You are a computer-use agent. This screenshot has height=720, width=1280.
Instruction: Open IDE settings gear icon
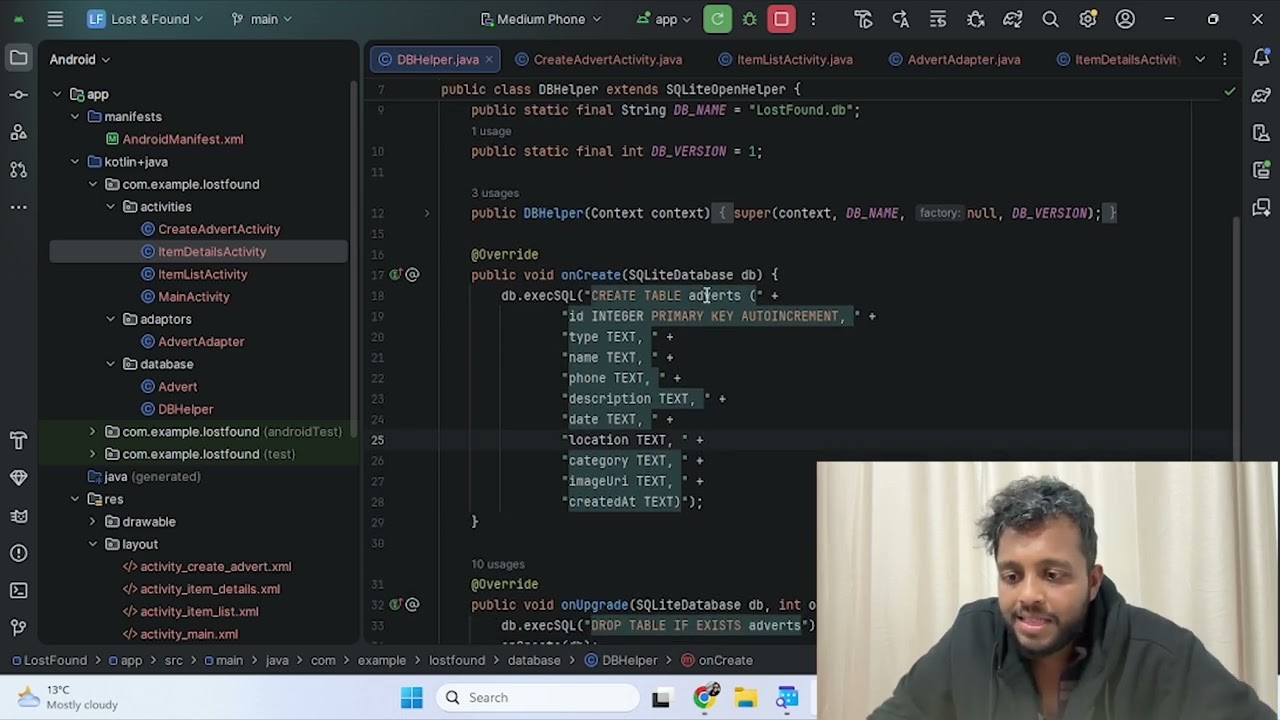point(1088,19)
